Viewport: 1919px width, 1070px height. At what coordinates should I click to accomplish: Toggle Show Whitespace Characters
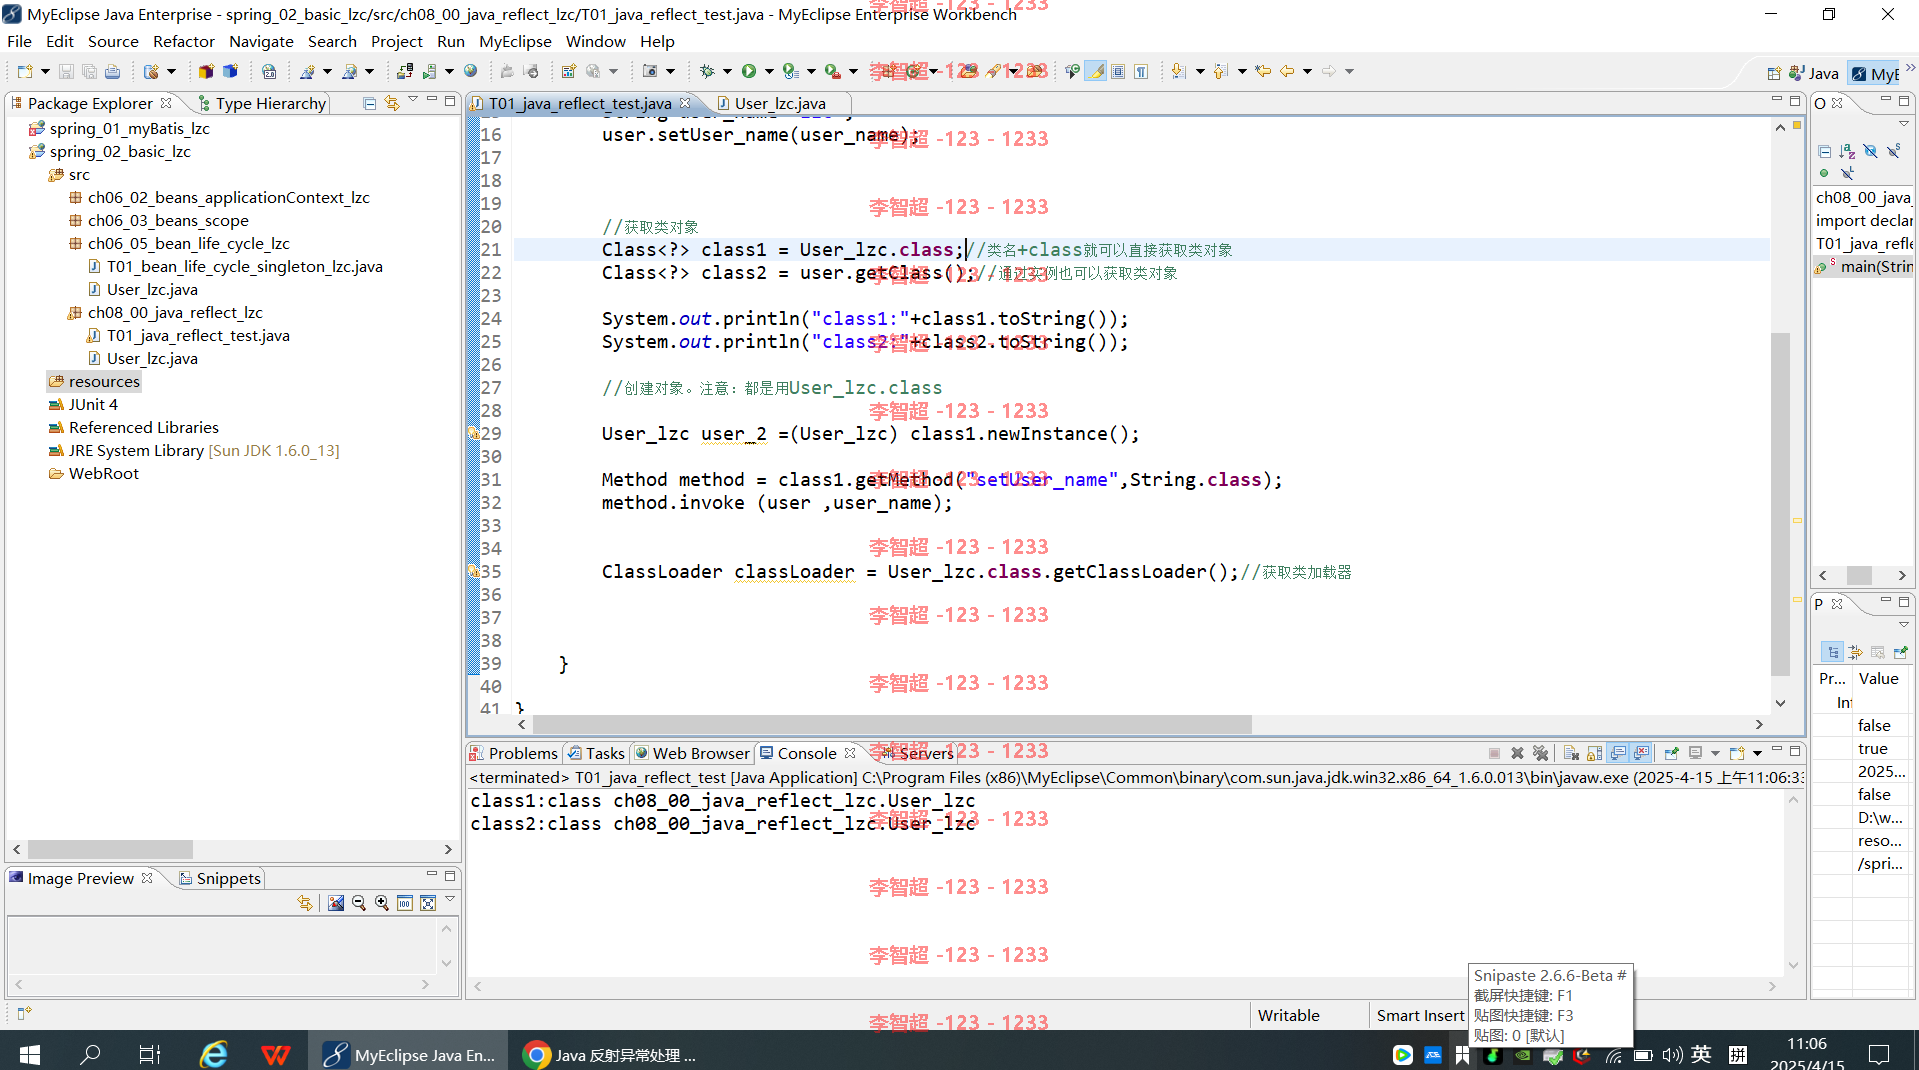click(x=1141, y=71)
